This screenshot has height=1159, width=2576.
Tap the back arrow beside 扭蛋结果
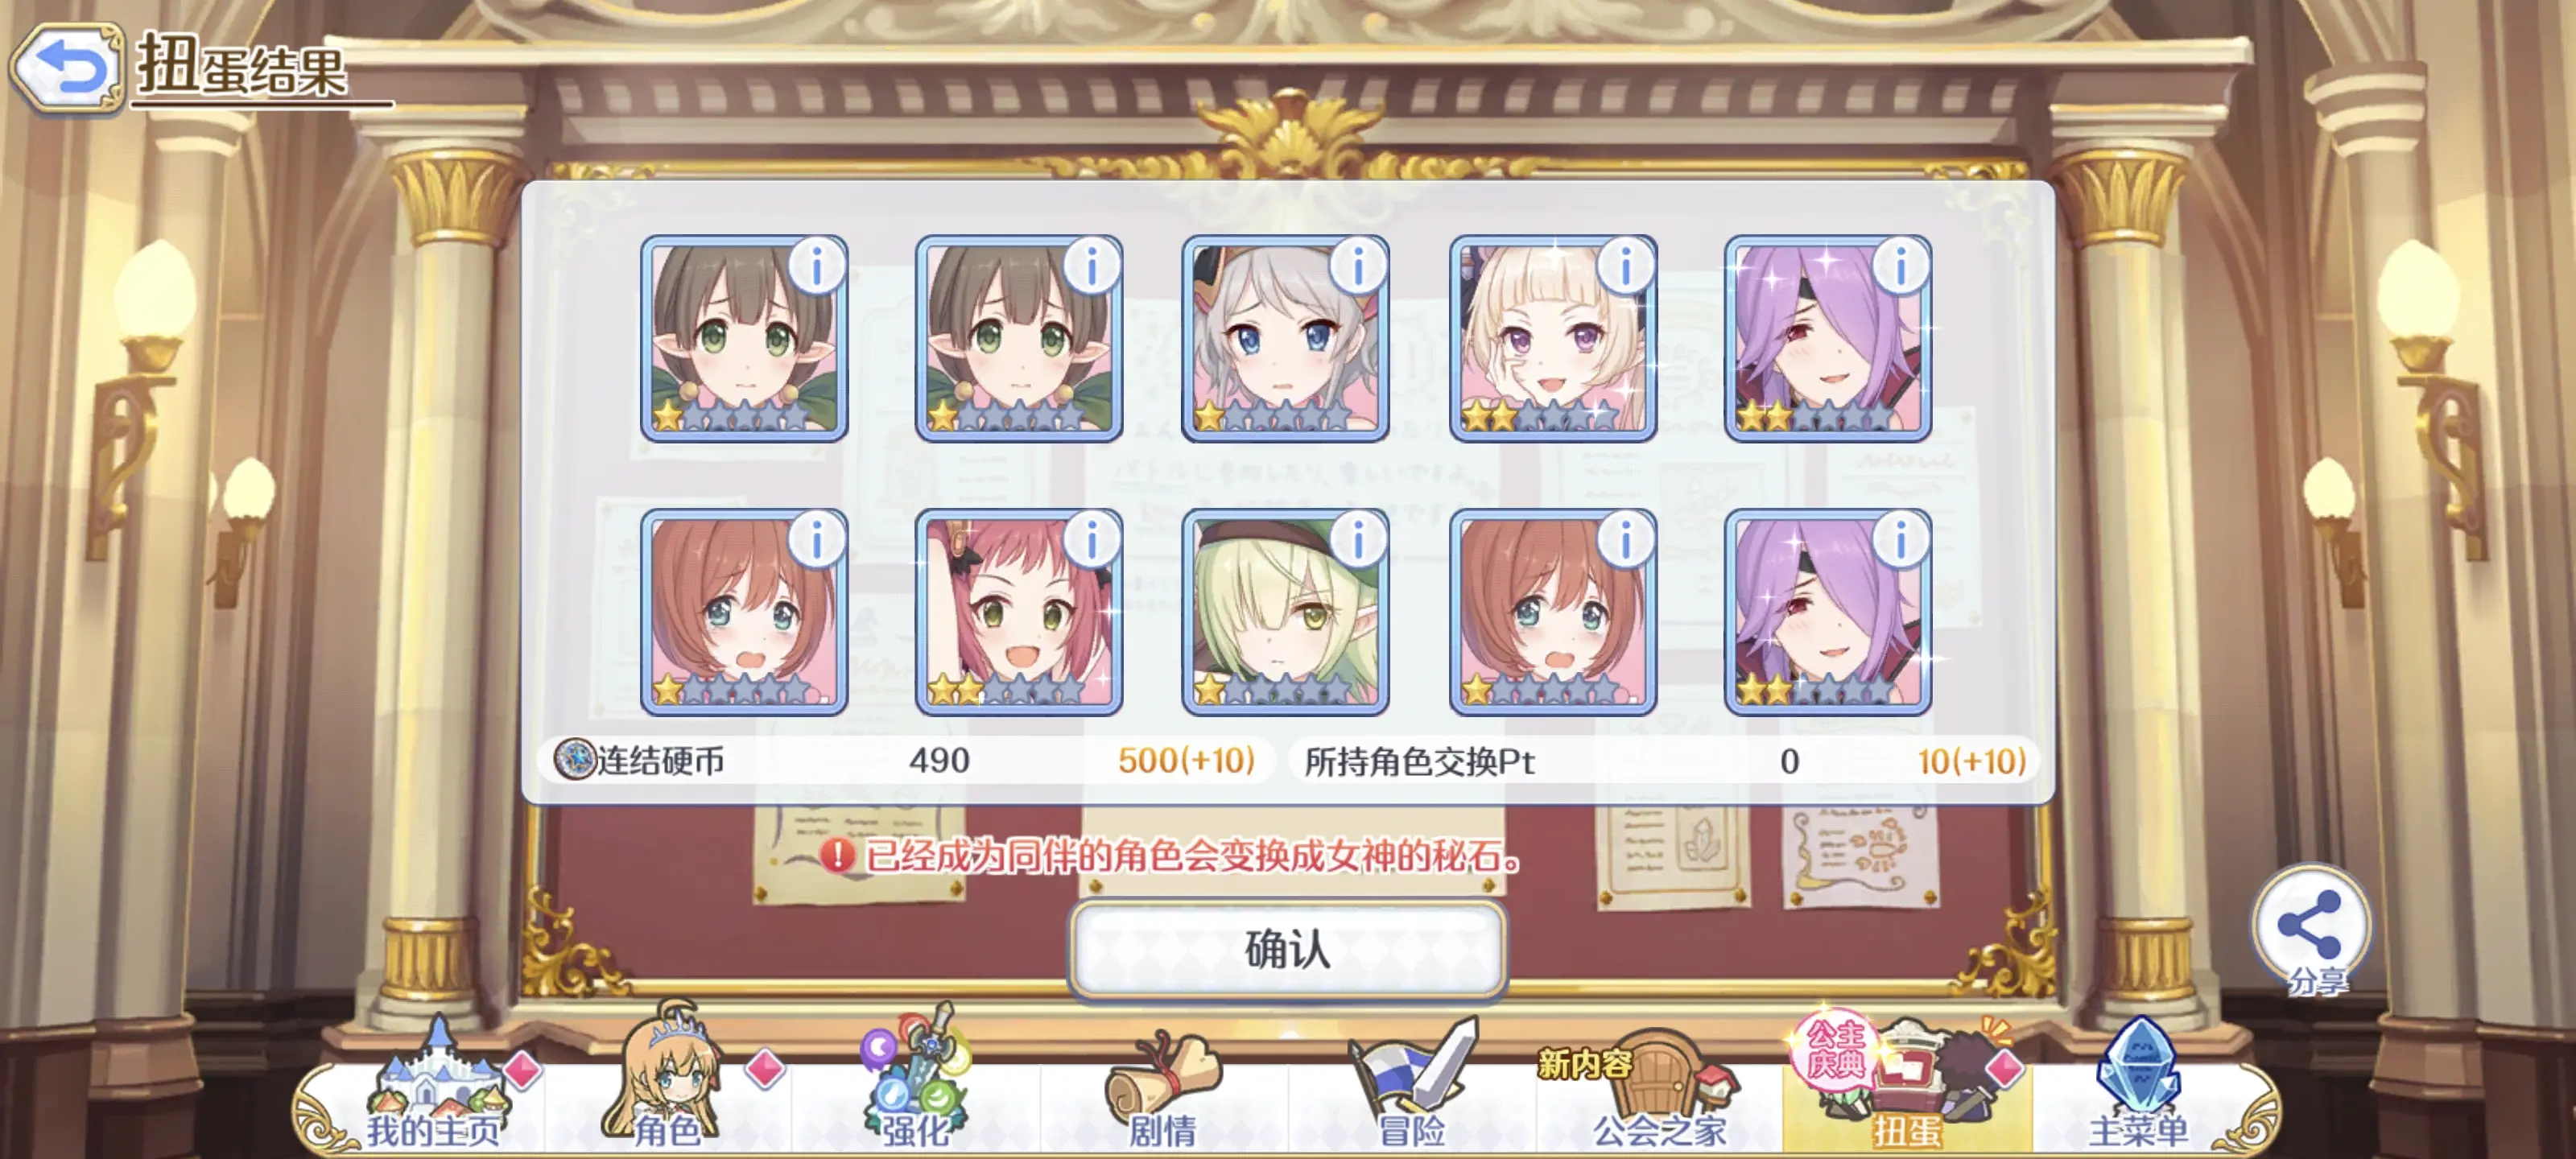67,68
